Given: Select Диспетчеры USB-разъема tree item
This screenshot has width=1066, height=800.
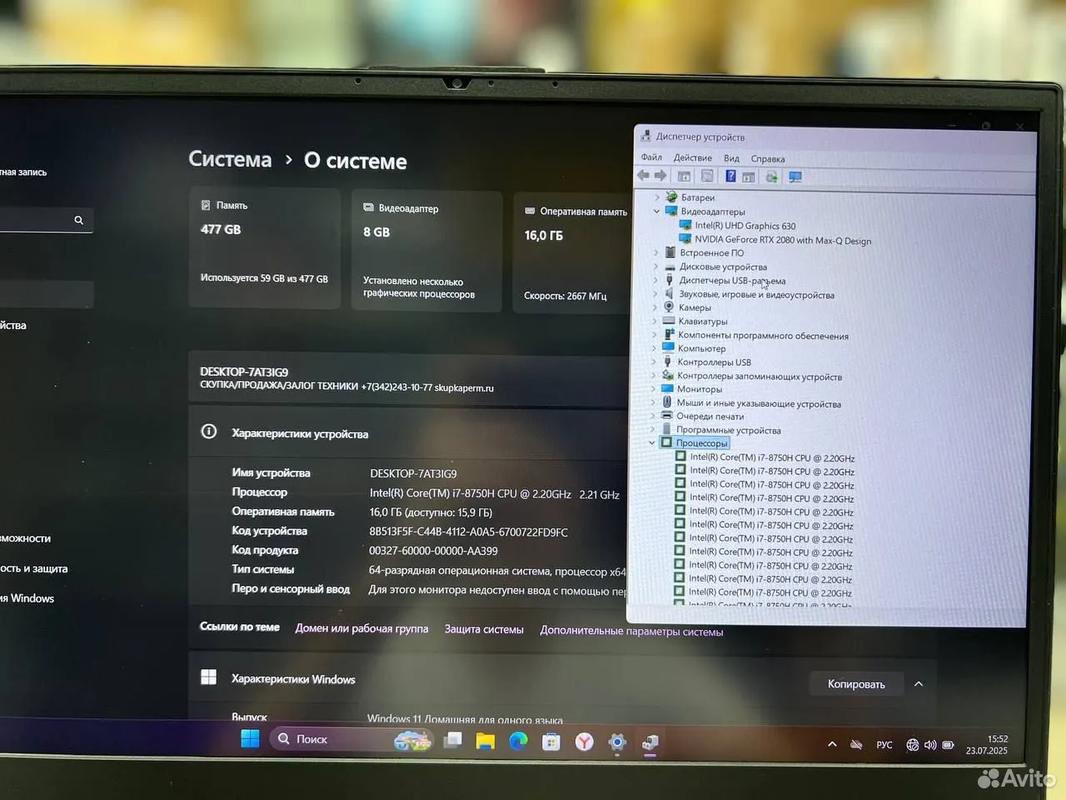Looking at the screenshot, I should tap(732, 280).
